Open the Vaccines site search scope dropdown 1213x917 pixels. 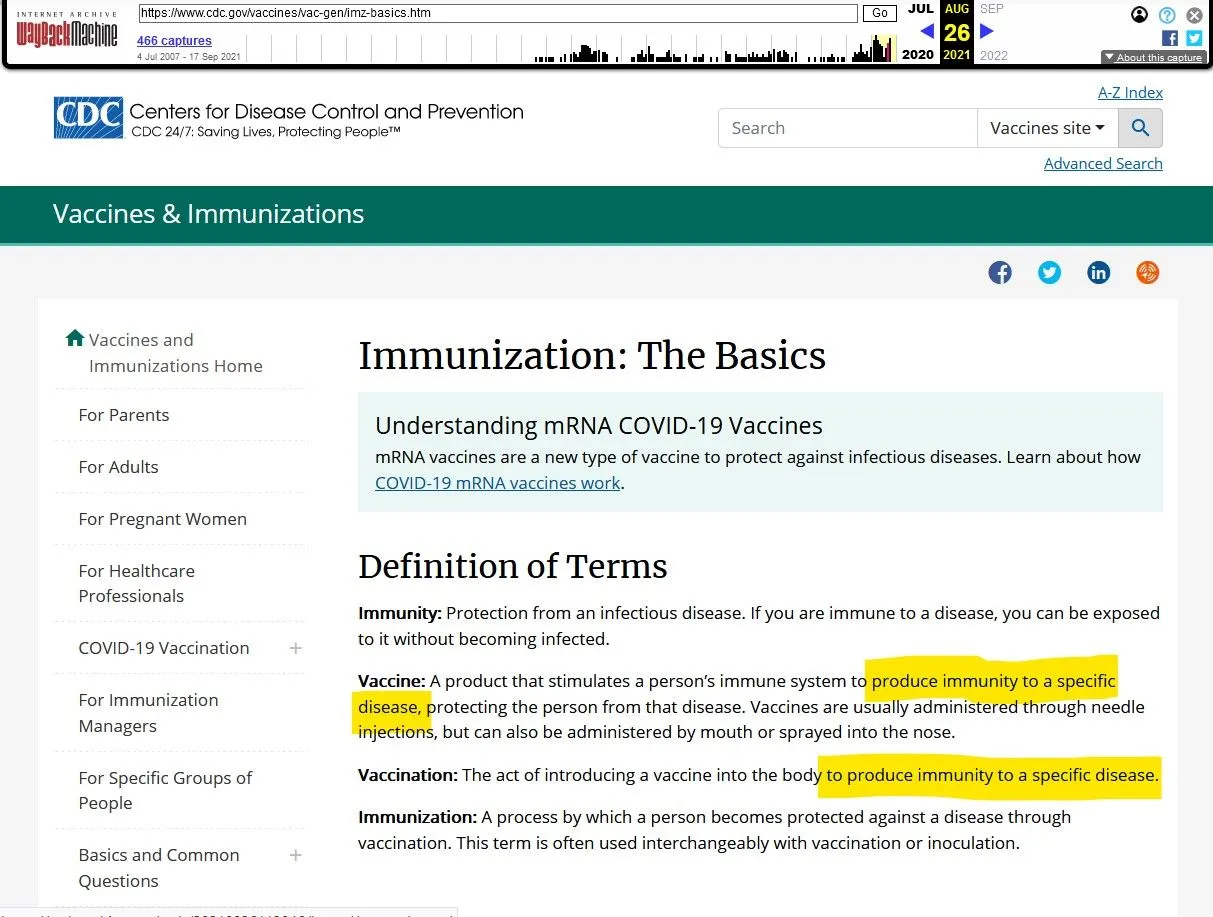coord(1047,127)
